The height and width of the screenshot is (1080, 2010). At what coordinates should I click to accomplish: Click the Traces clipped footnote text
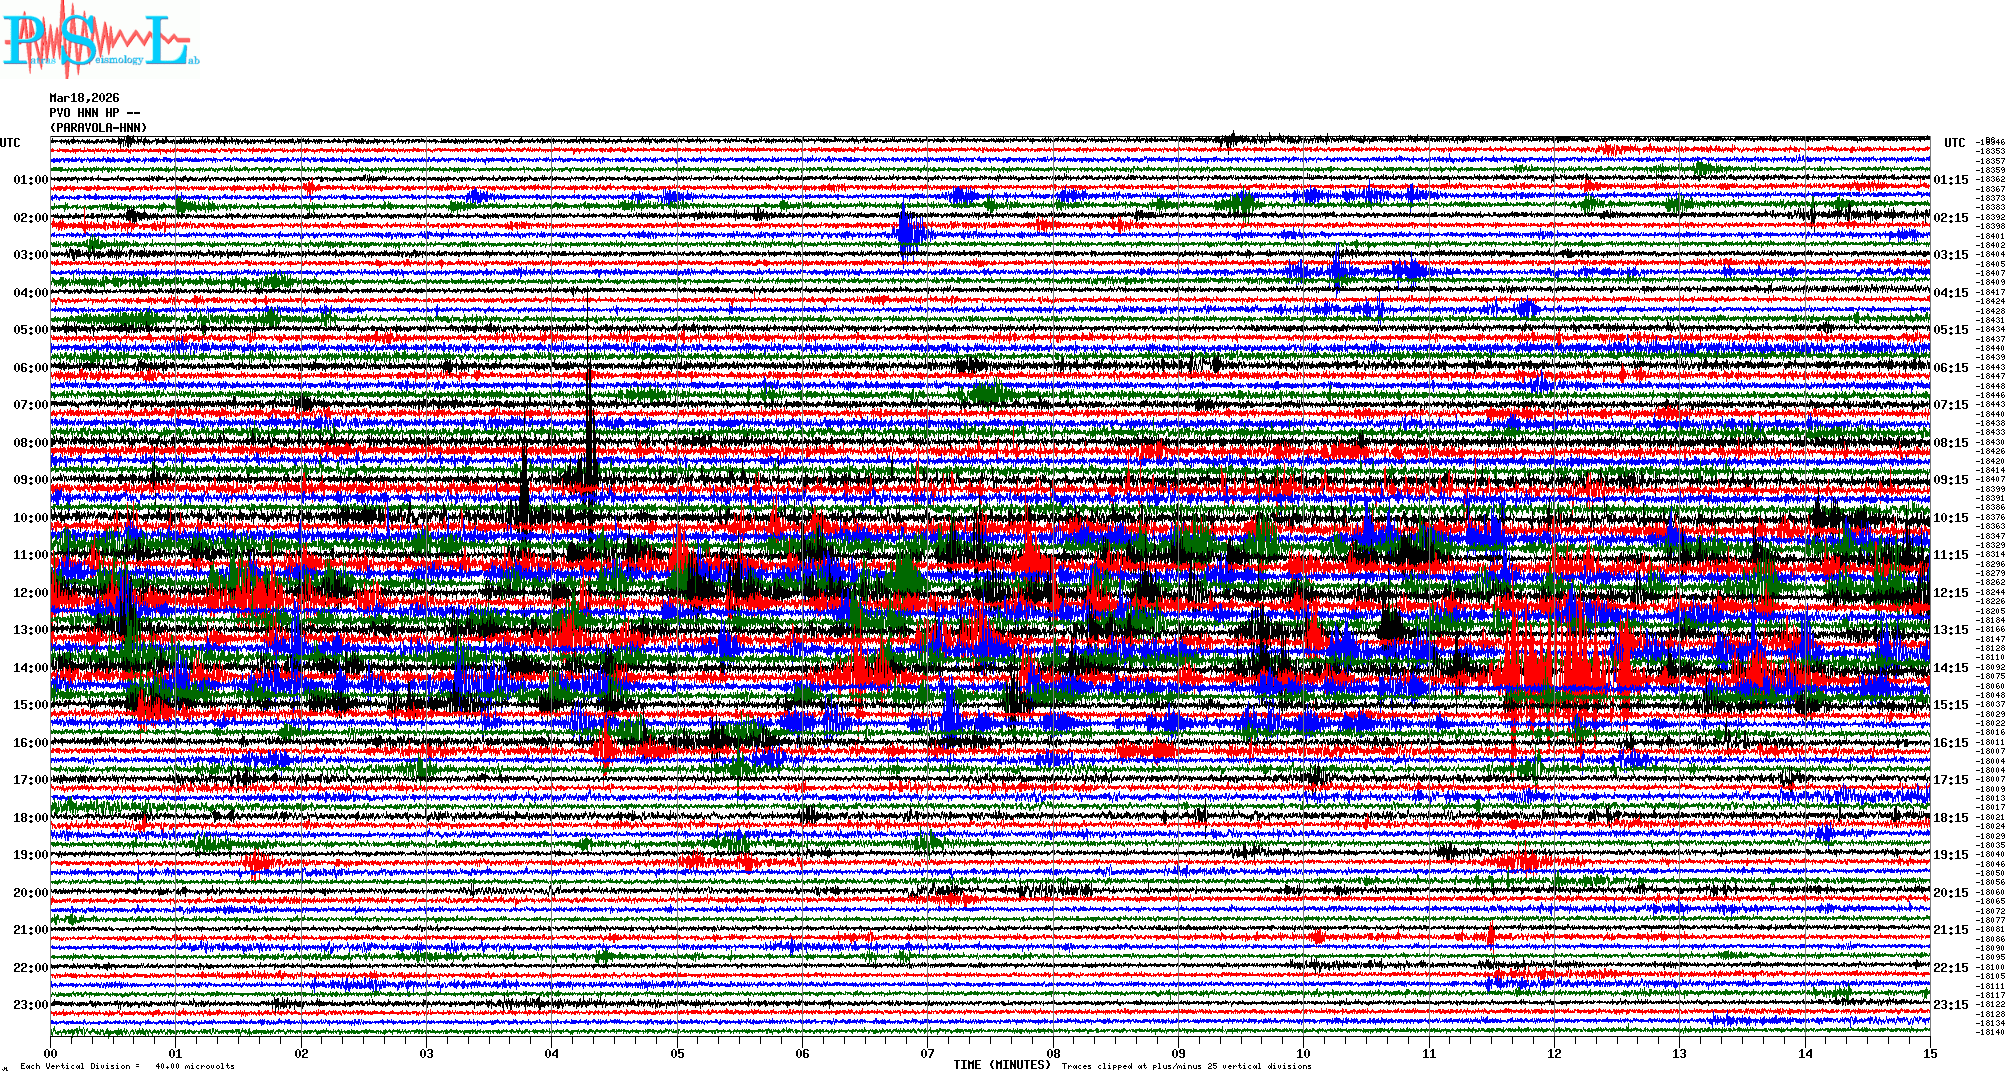tap(1186, 1066)
